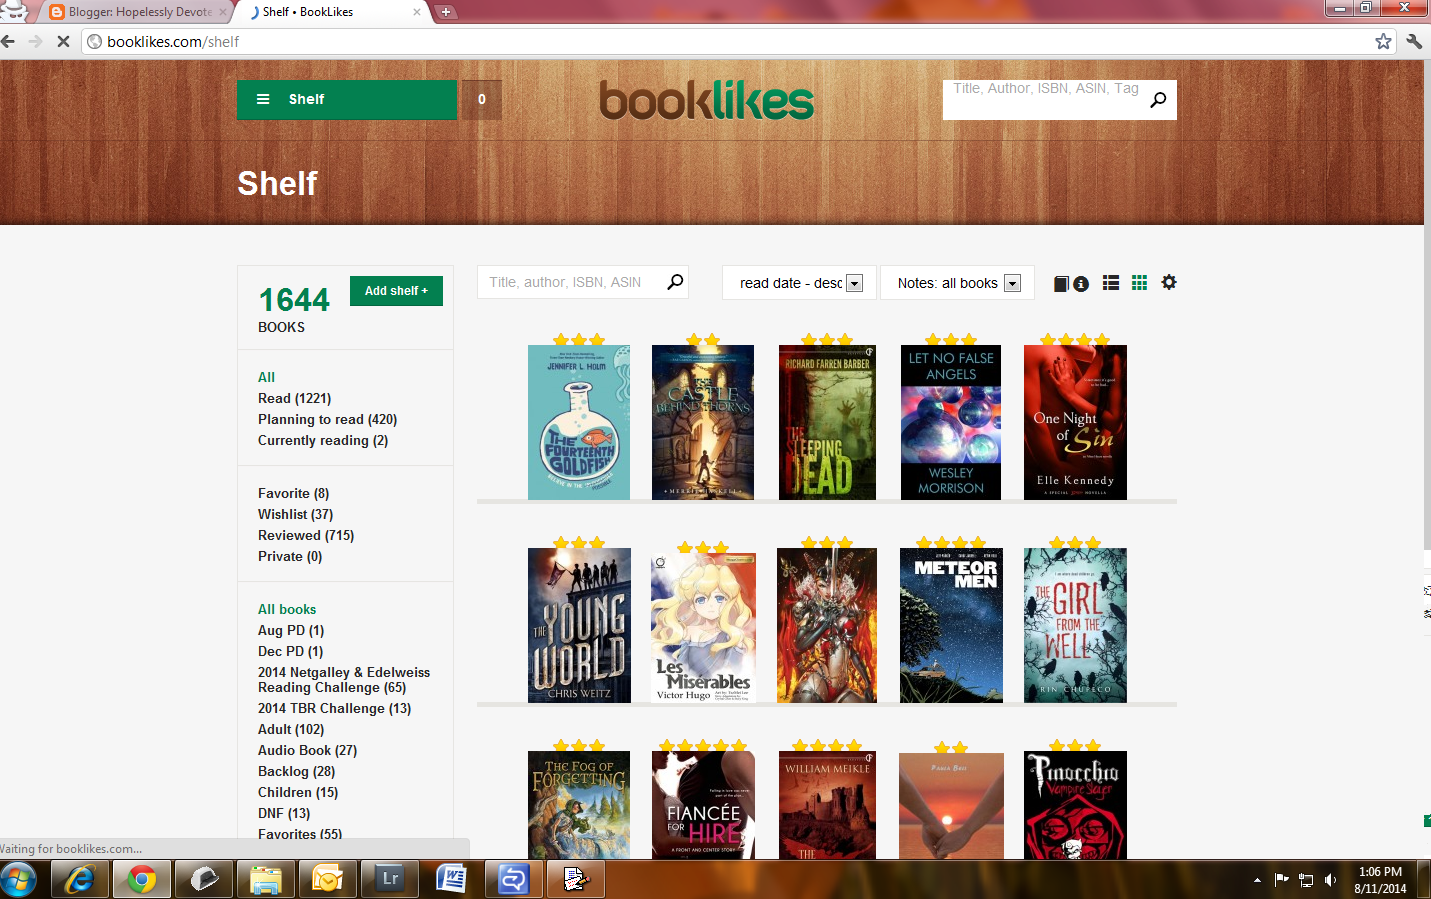
Task: Filter by Read (1221)
Action: (294, 398)
